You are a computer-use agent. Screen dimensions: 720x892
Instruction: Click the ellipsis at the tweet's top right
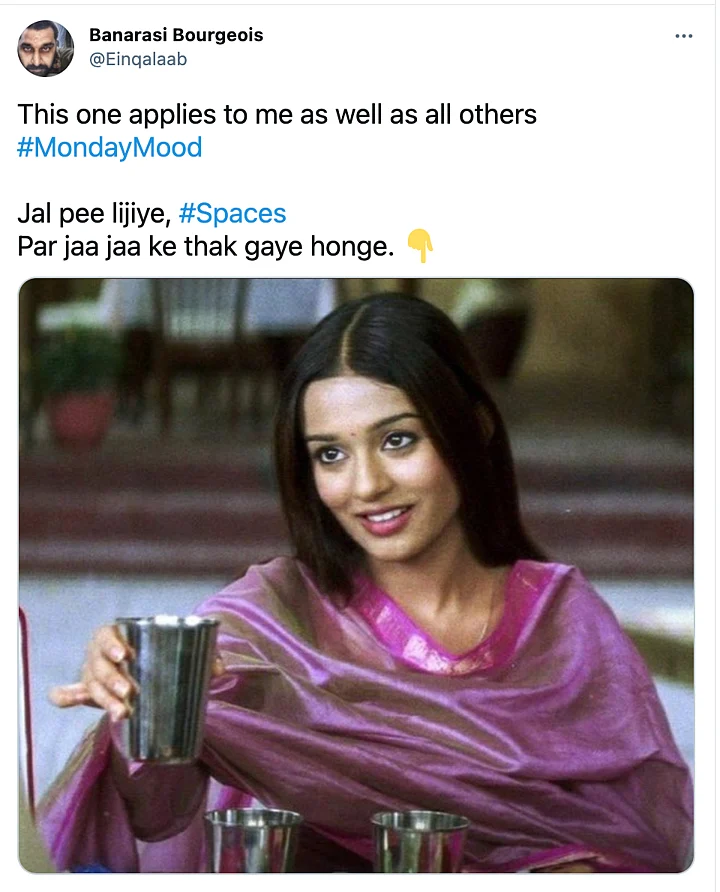coord(684,34)
